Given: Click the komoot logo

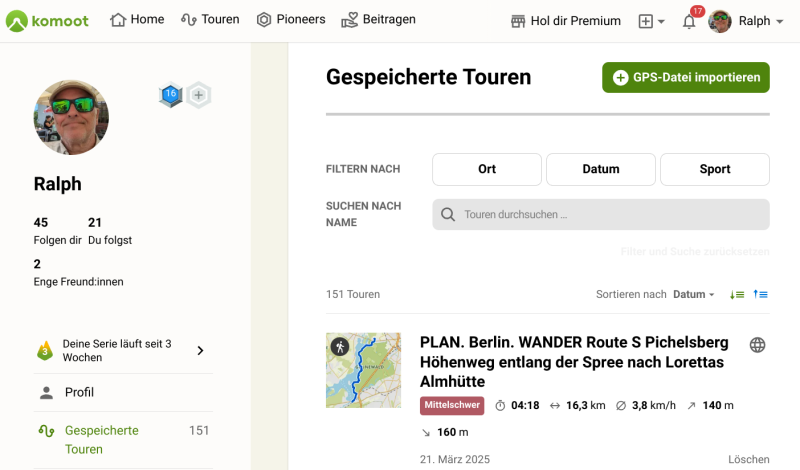Looking at the screenshot, I should pos(47,20).
